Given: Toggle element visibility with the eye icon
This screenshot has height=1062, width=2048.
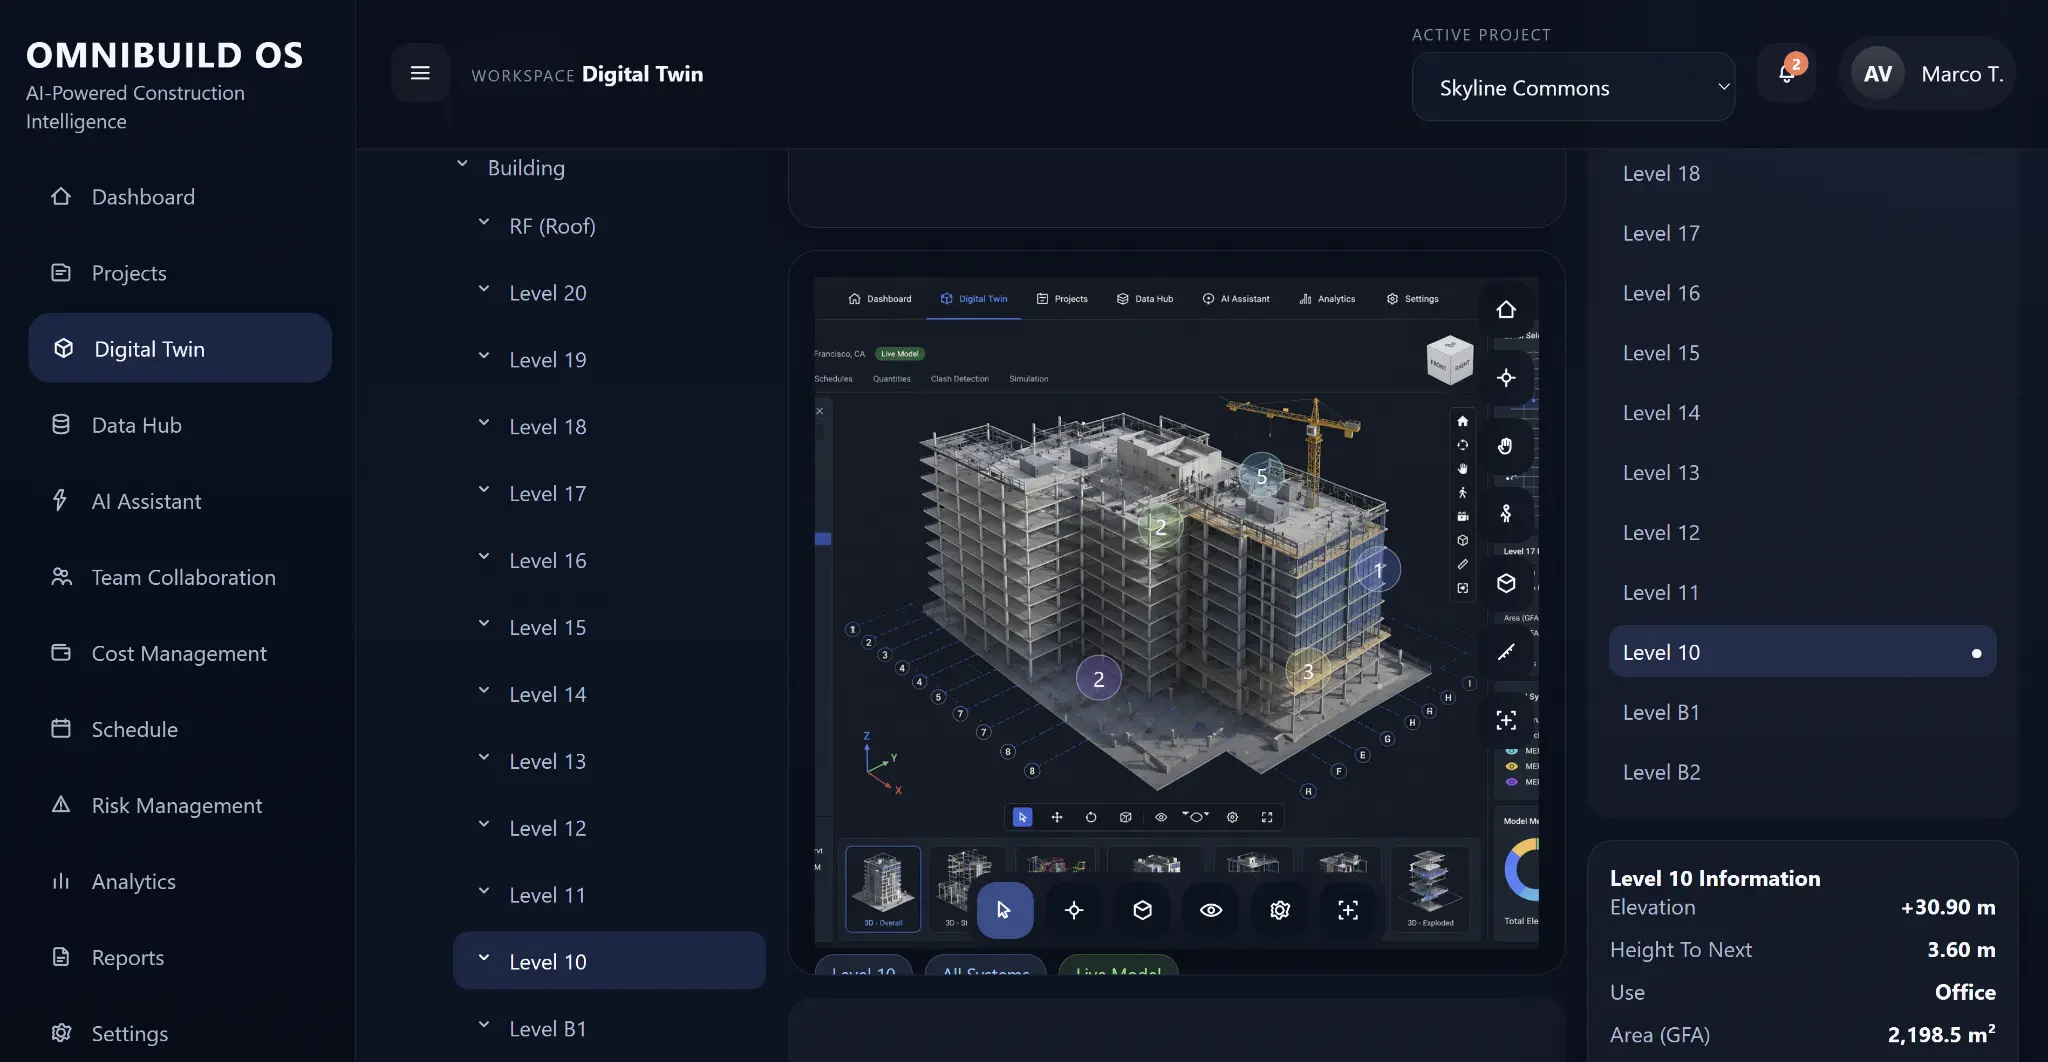Looking at the screenshot, I should 1211,910.
